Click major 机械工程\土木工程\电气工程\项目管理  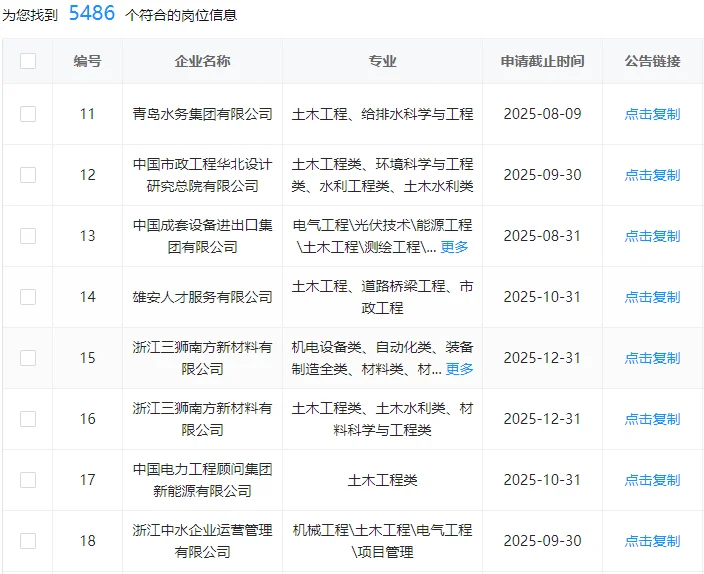(x=383, y=541)
